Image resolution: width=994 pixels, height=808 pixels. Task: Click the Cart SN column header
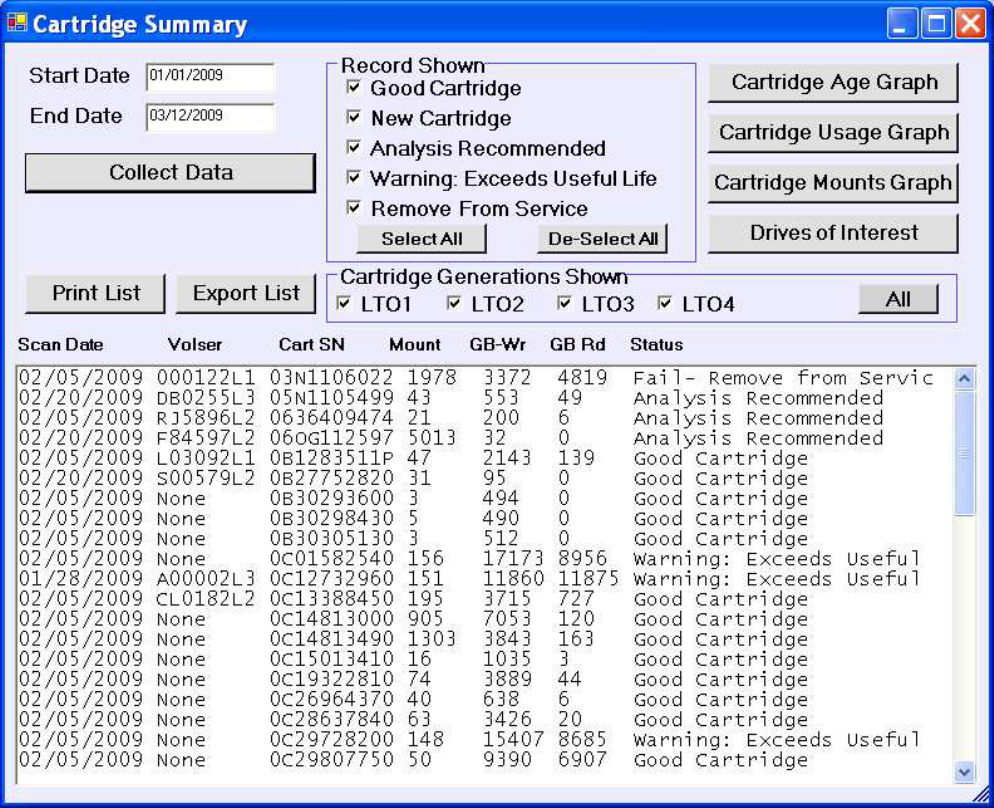311,345
